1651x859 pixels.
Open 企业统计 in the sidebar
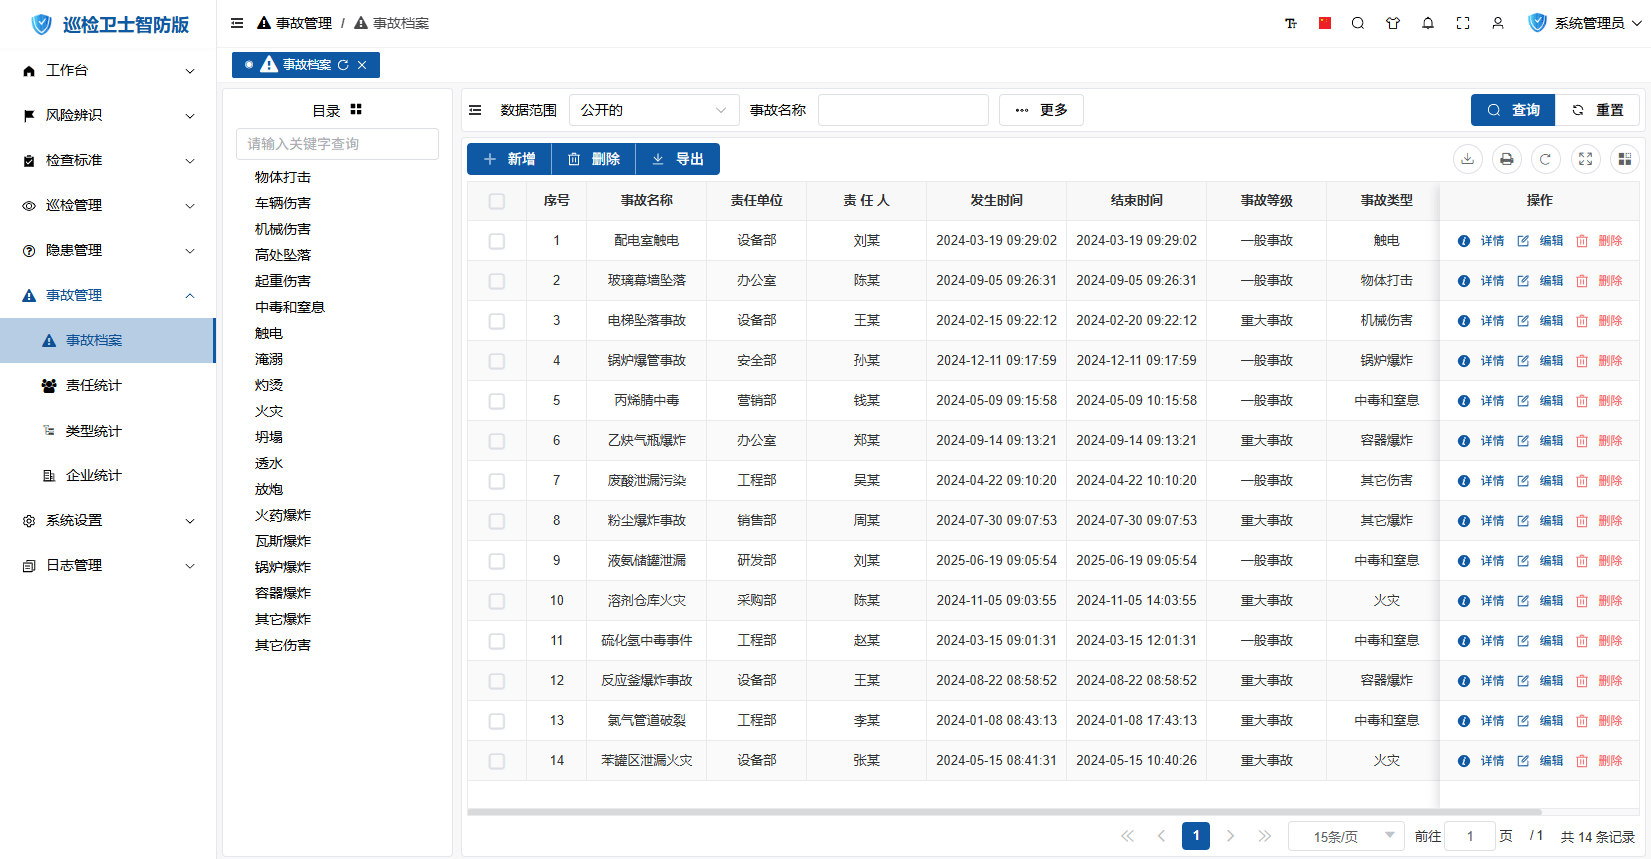pos(108,475)
